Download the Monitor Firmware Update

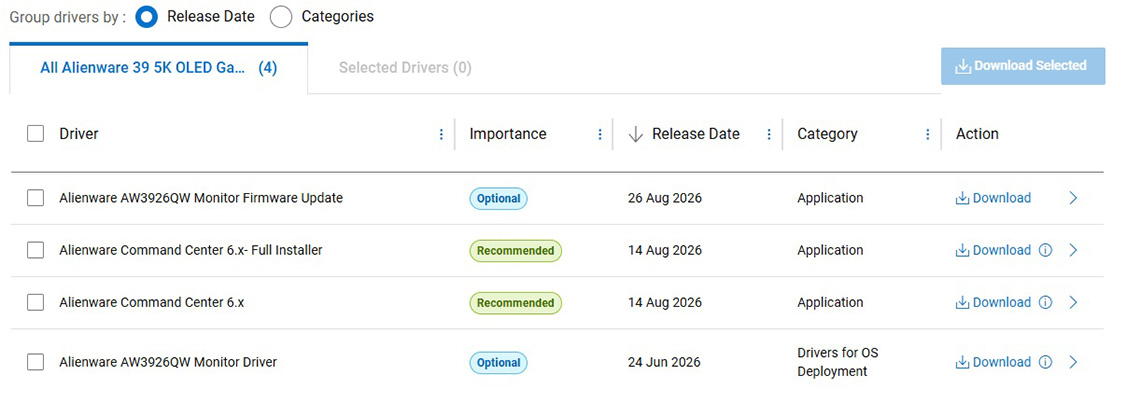[993, 198]
